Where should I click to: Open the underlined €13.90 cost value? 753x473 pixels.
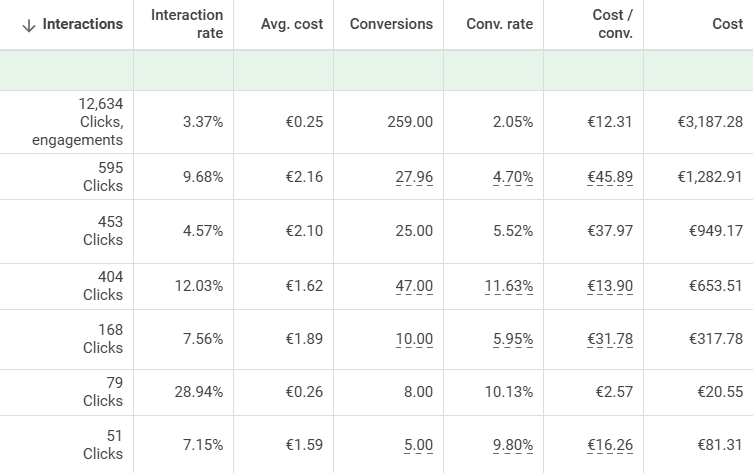click(x=610, y=286)
